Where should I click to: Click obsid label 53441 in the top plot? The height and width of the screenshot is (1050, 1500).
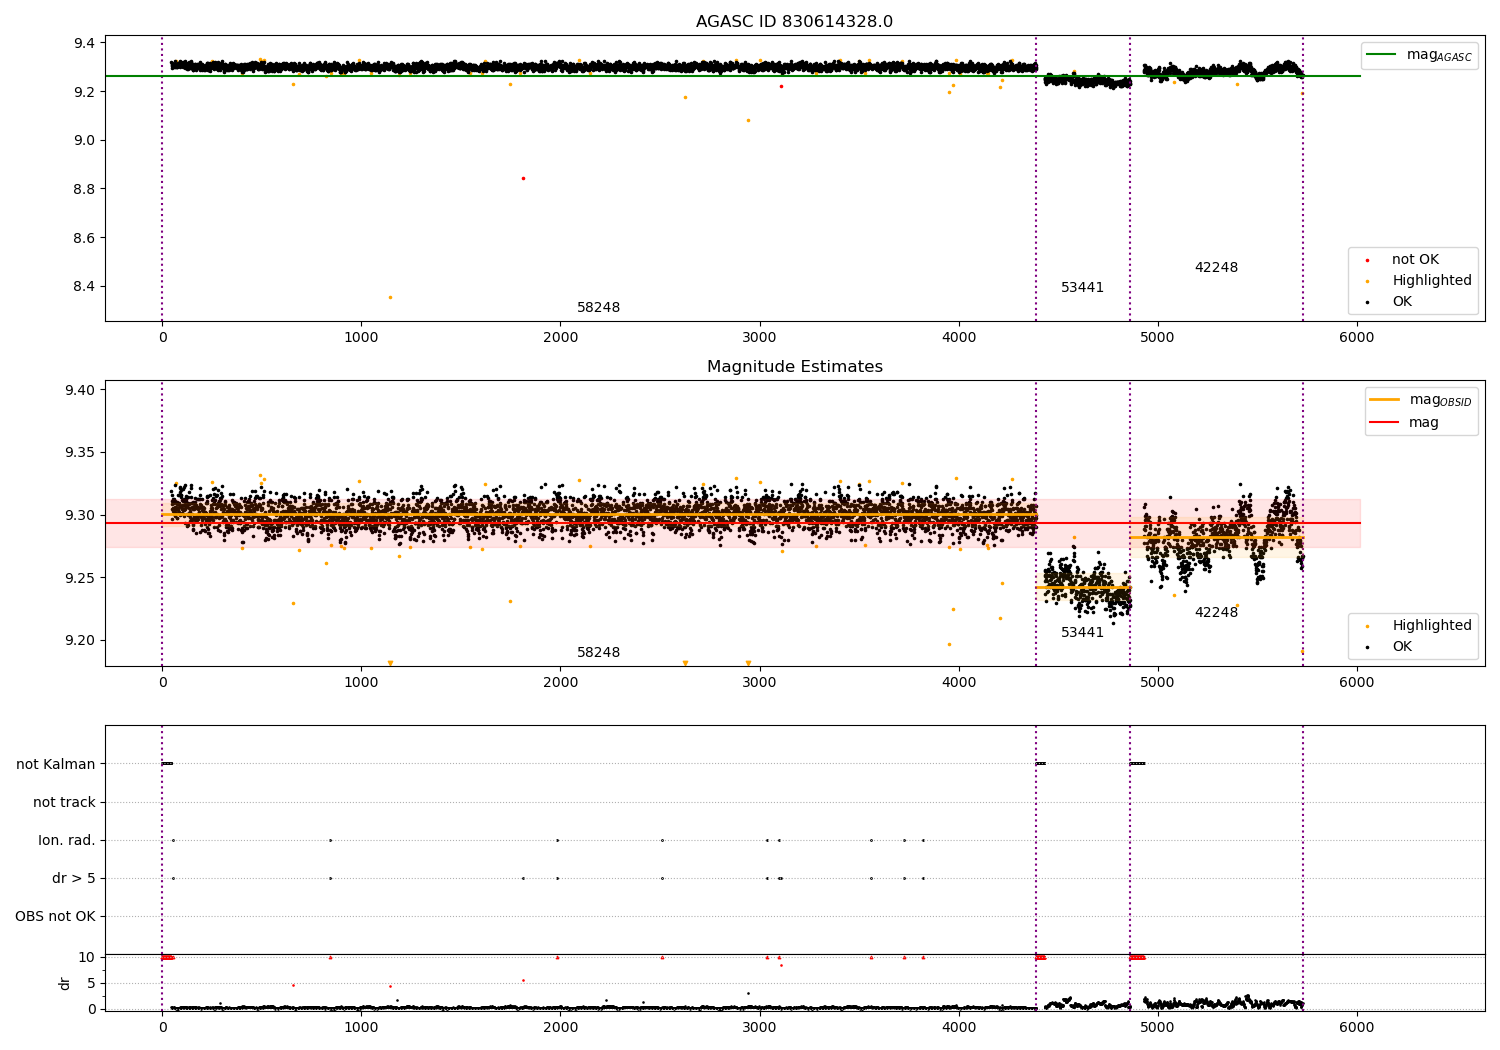1082,288
